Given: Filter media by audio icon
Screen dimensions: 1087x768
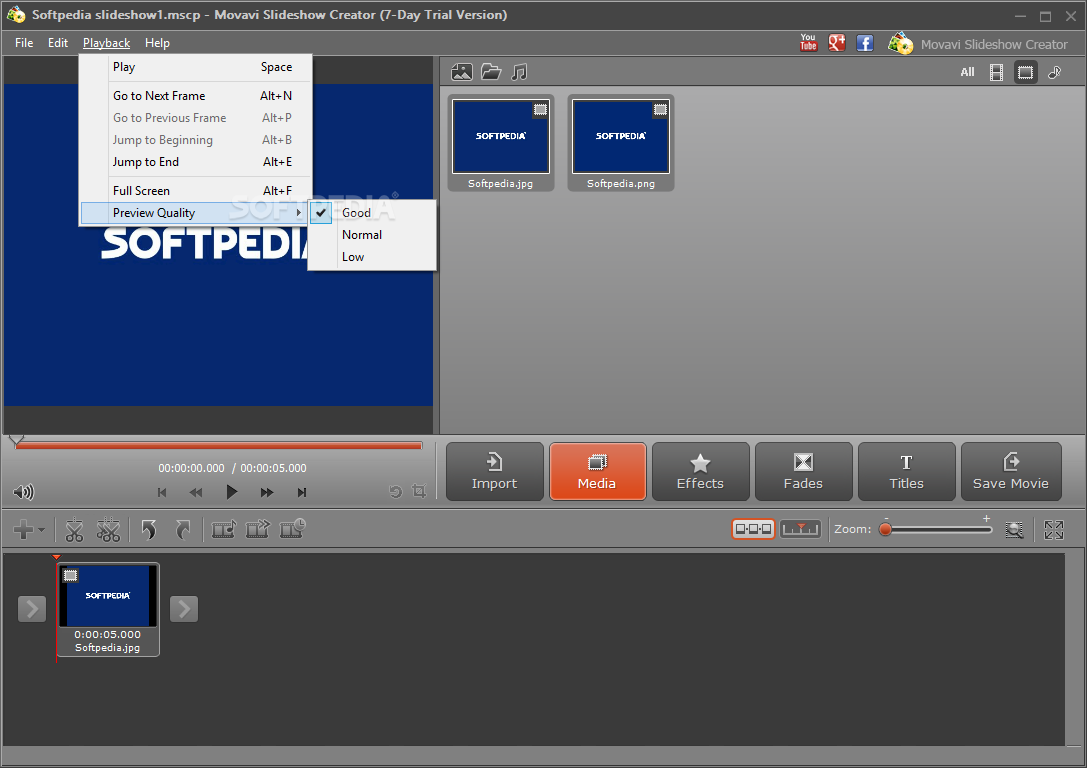Looking at the screenshot, I should click(x=1054, y=72).
